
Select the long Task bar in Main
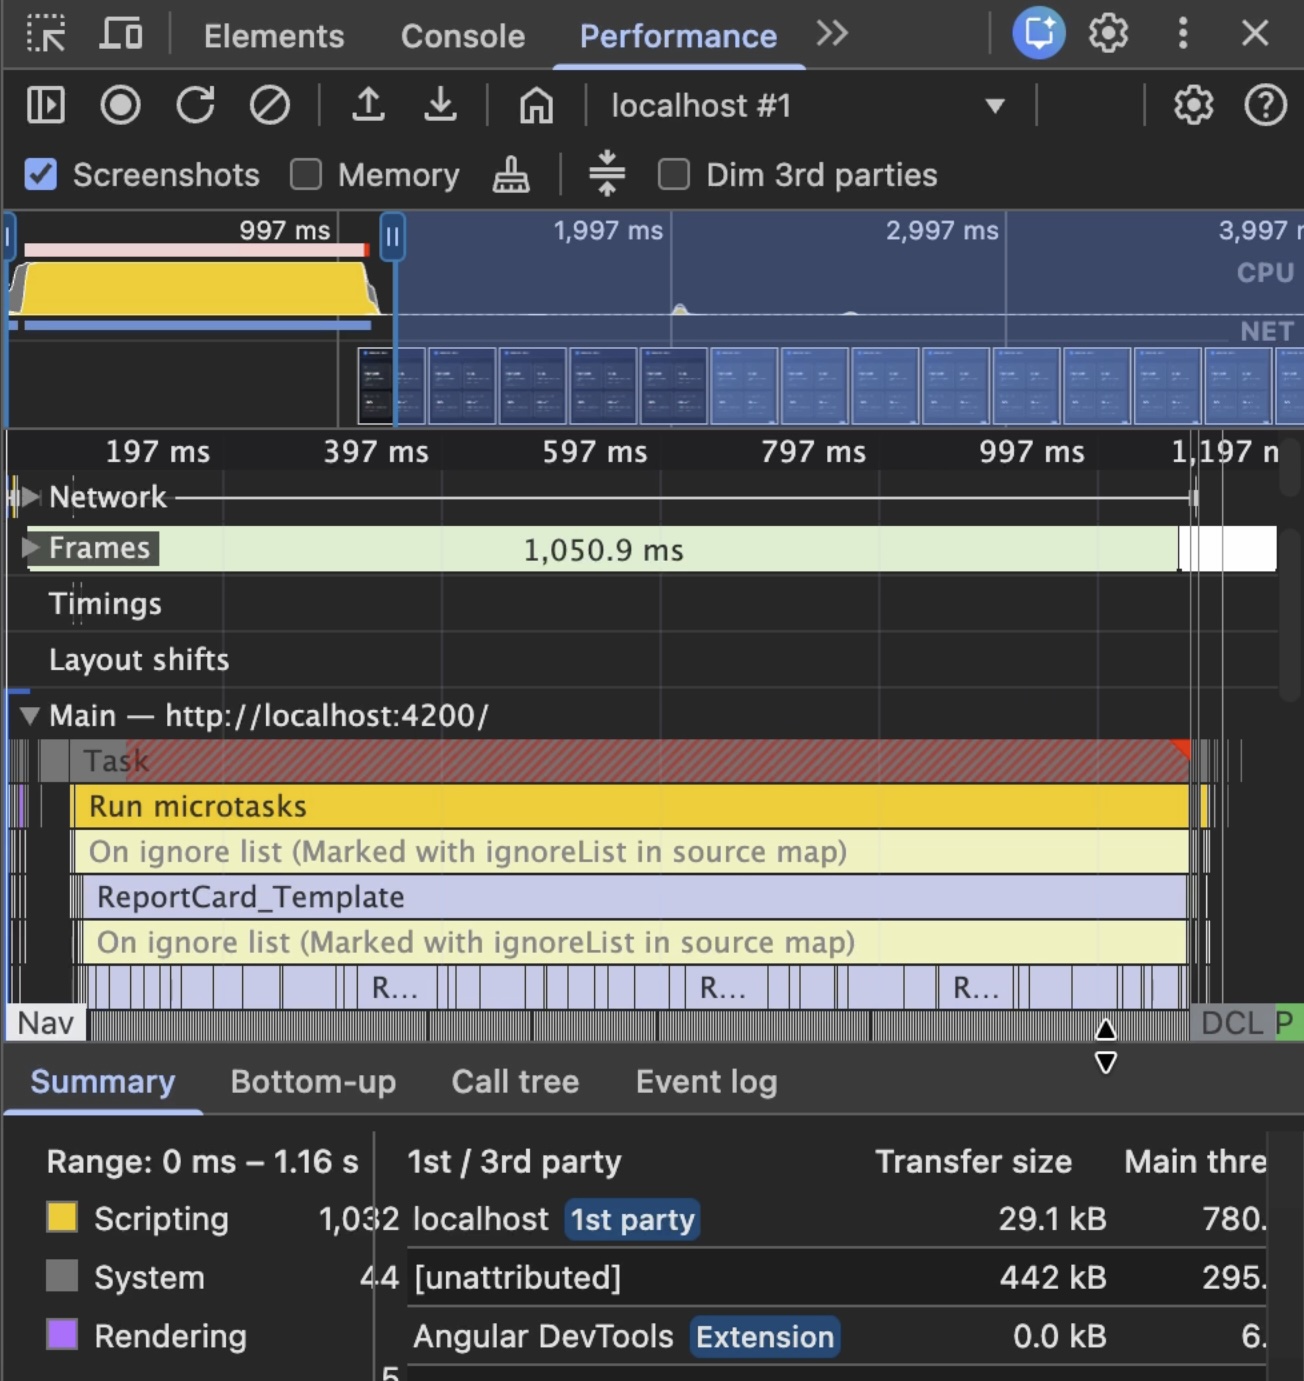630,761
